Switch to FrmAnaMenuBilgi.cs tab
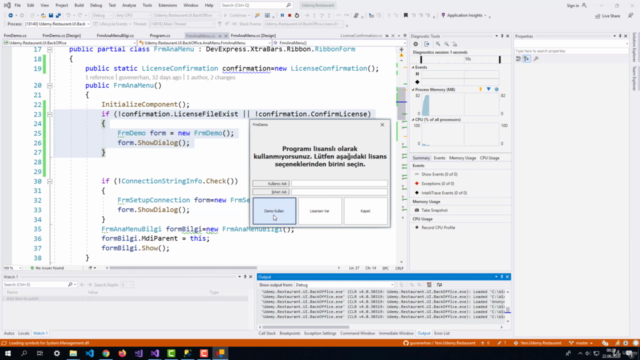The image size is (640, 360). click(x=115, y=36)
